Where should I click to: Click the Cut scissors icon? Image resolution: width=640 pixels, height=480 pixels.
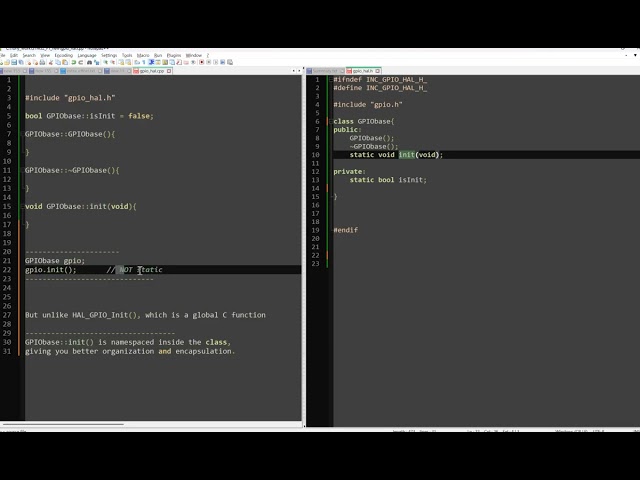point(51,62)
